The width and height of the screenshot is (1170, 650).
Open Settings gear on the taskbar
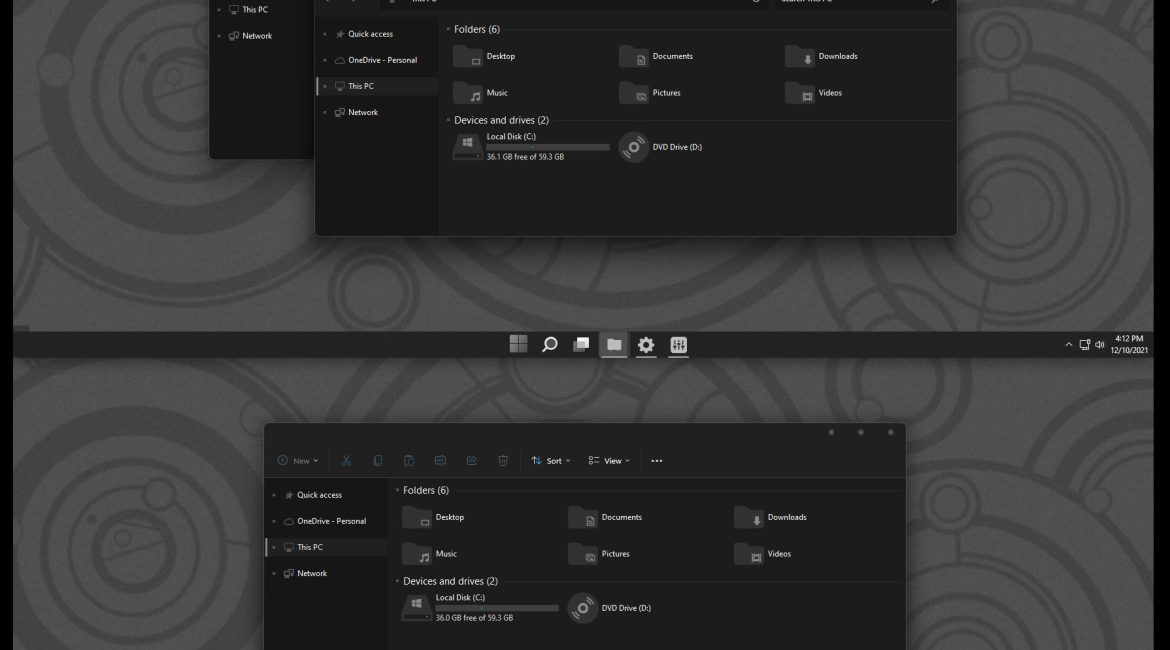[x=646, y=344]
